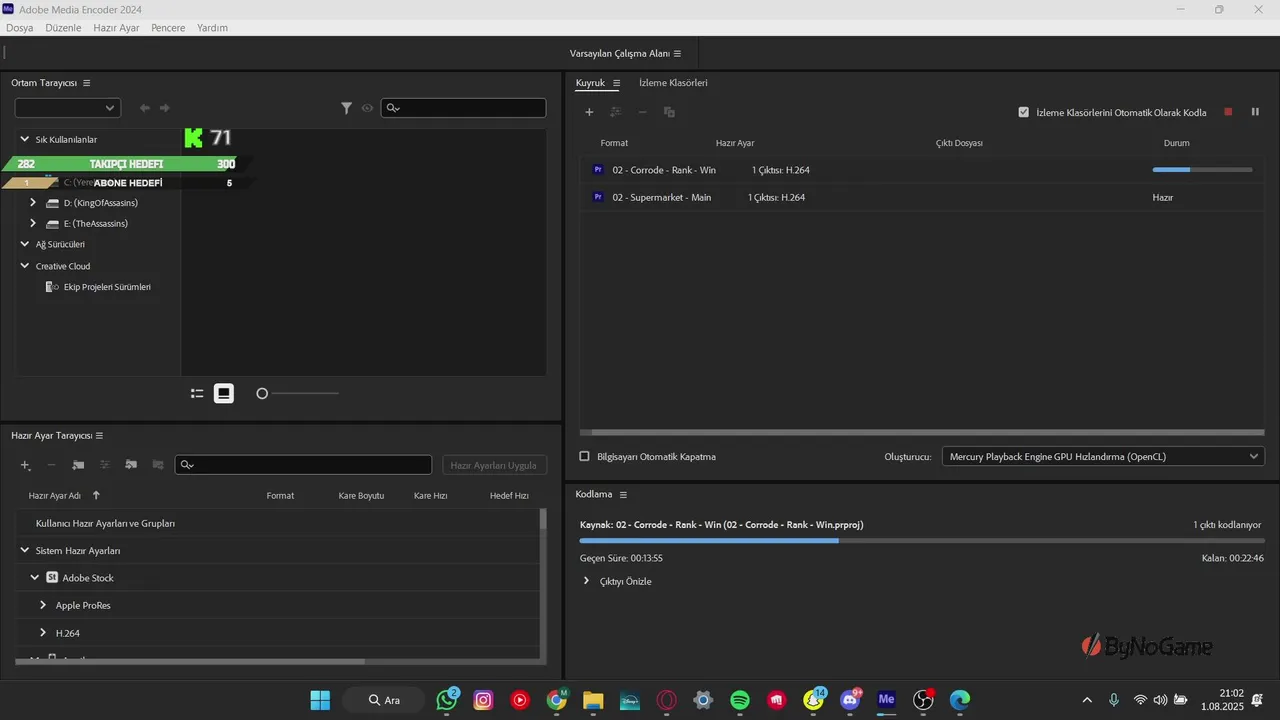Viewport: 1280px width, 720px height.
Task: Collapse Sistem Hazır Ayarları group
Action: 25,551
